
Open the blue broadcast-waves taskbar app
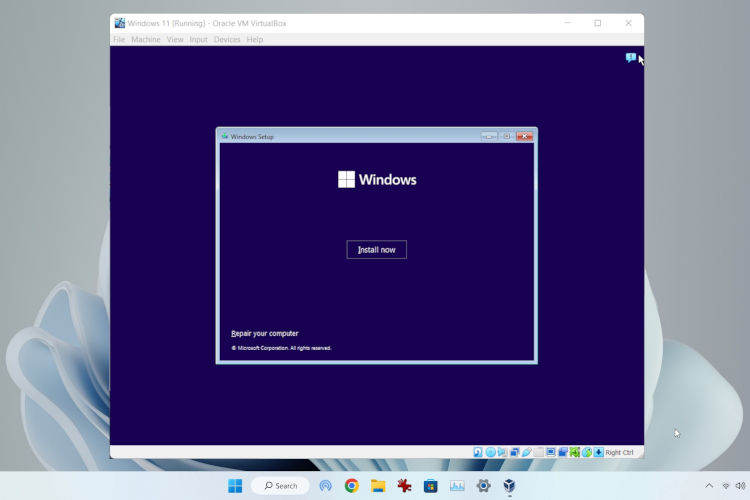(x=325, y=486)
